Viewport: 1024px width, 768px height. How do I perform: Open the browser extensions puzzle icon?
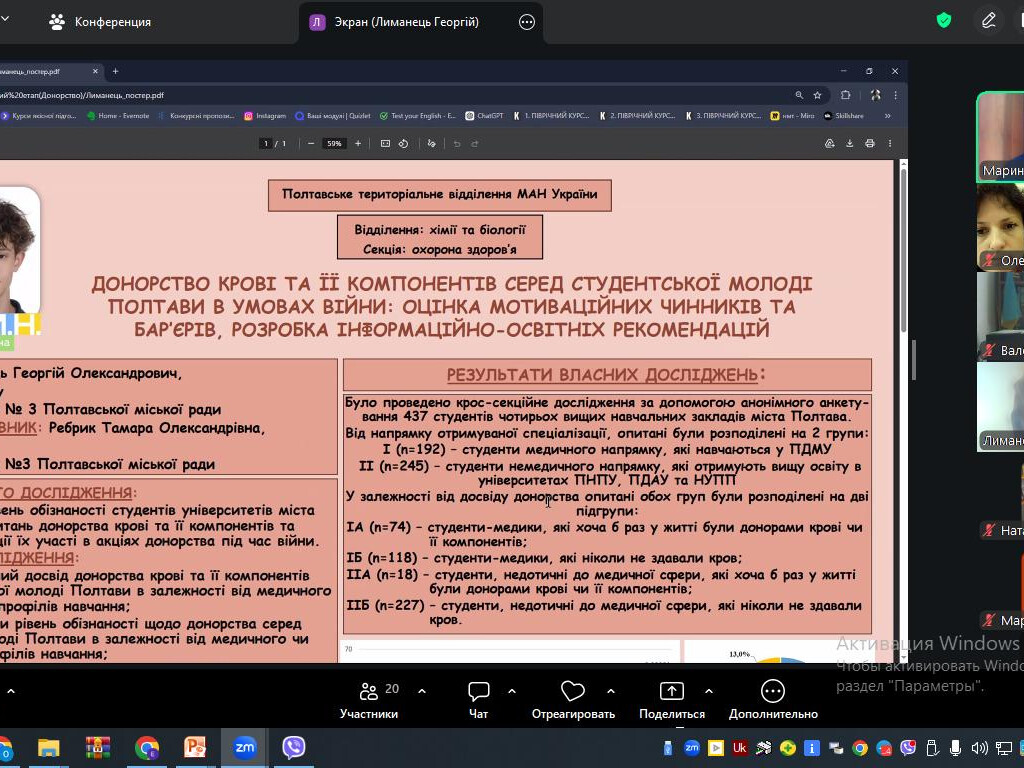(x=846, y=95)
